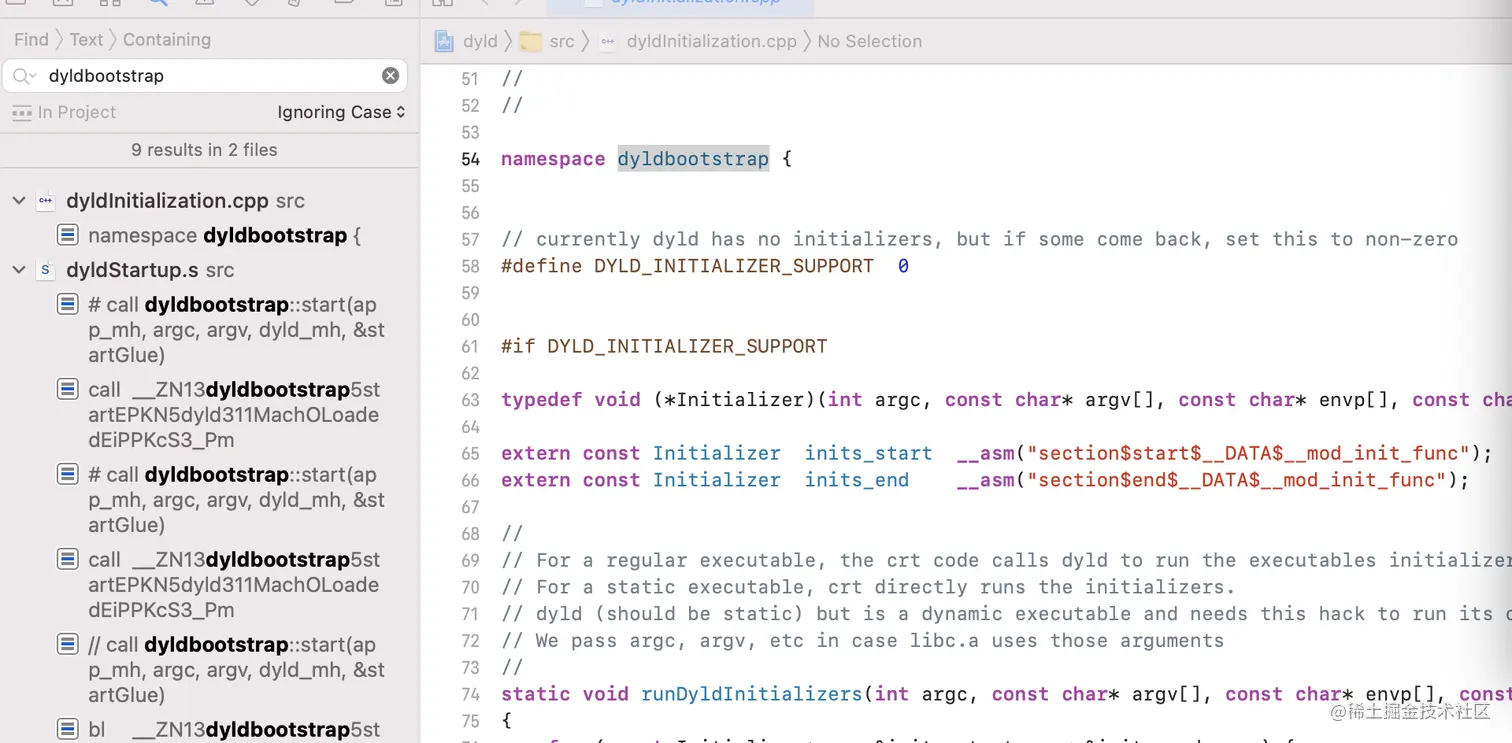Open the dyld project jump bar menu

tap(480, 41)
